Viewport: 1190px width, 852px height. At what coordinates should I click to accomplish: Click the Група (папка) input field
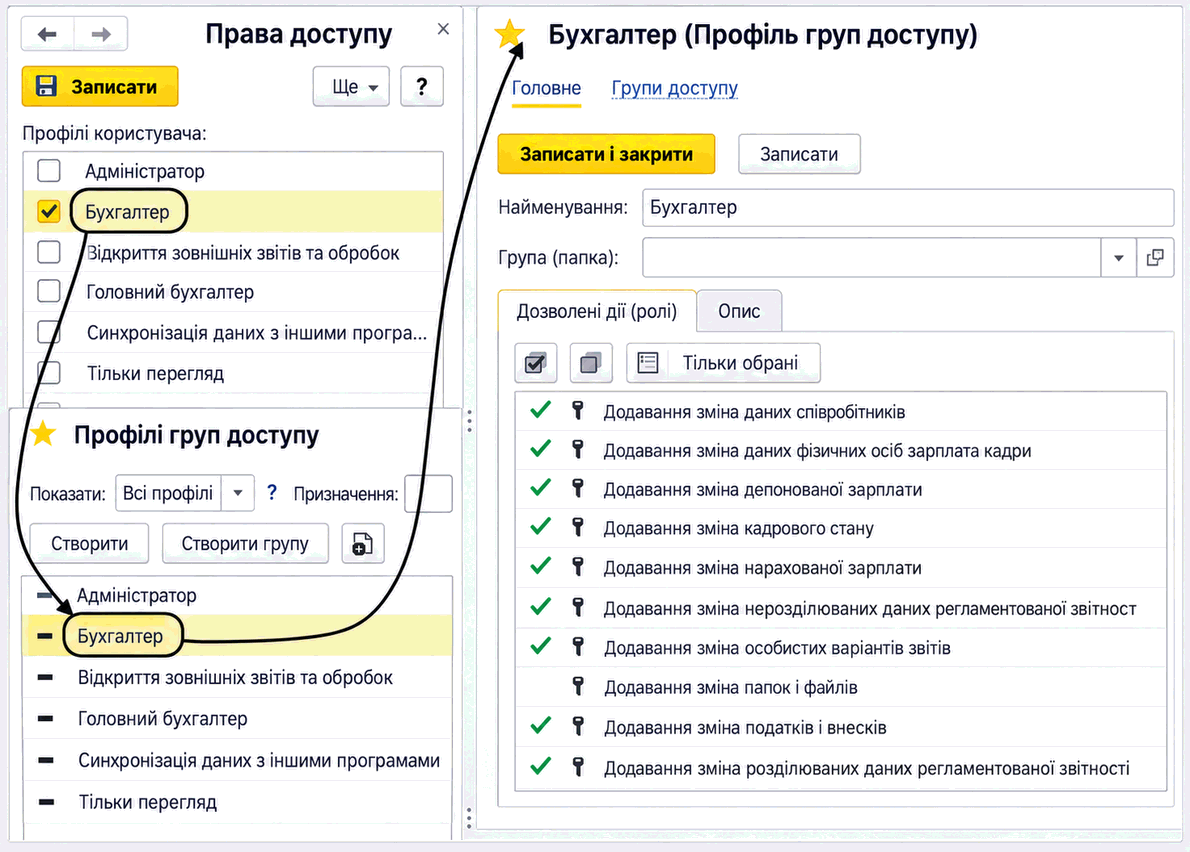coord(871,257)
